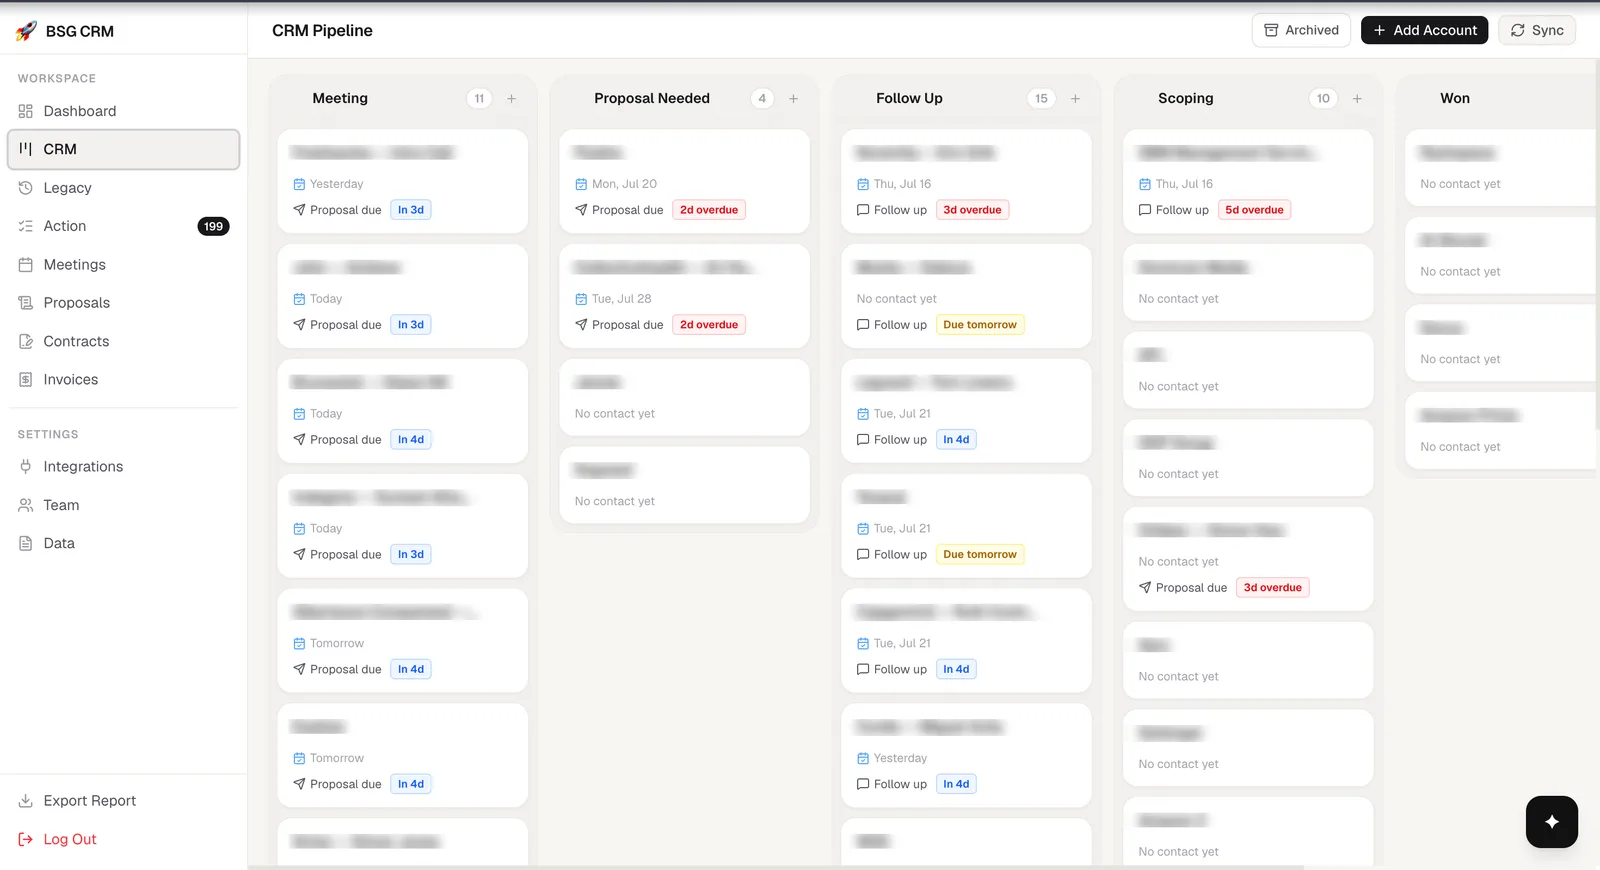
Task: Click the Proposal Needed count badge 4
Action: pos(762,99)
